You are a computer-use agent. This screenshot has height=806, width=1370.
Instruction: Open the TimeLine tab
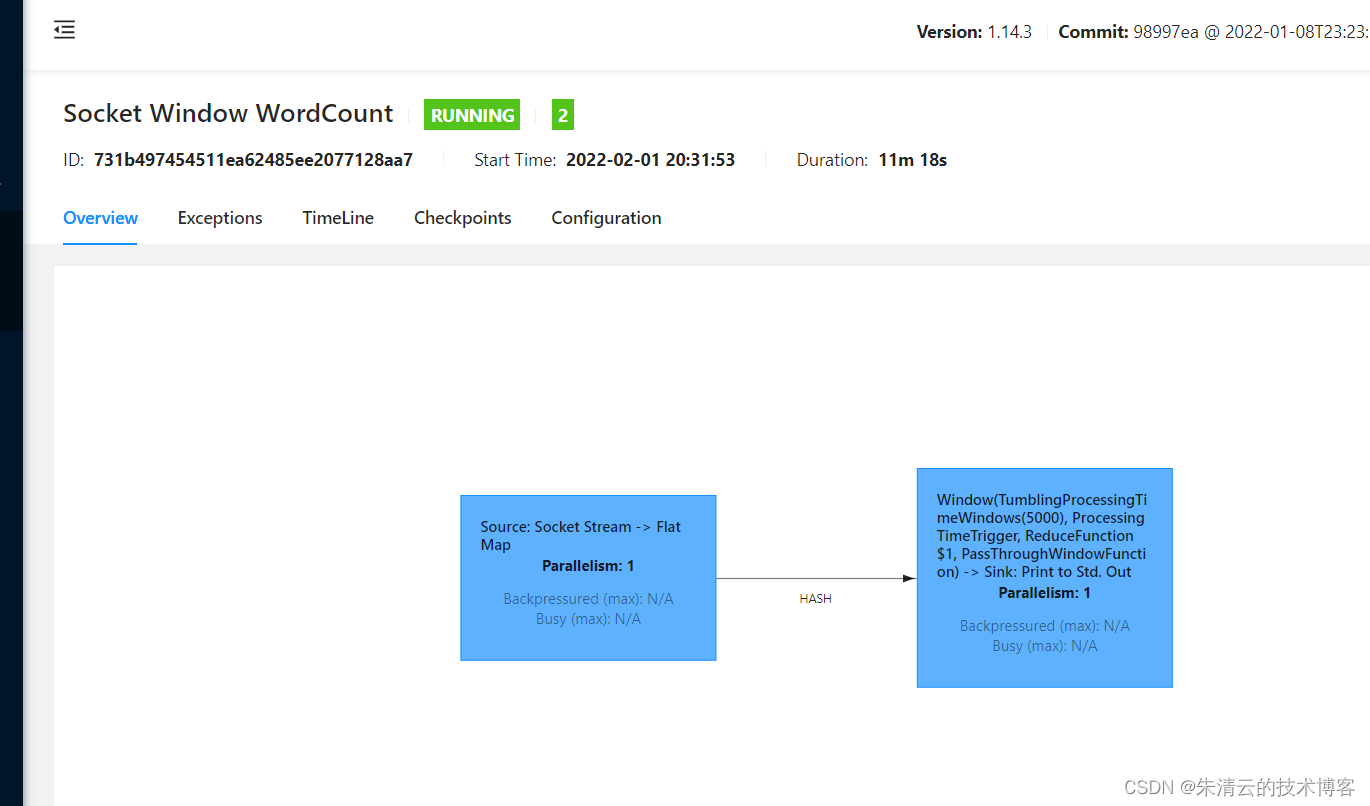pos(338,218)
